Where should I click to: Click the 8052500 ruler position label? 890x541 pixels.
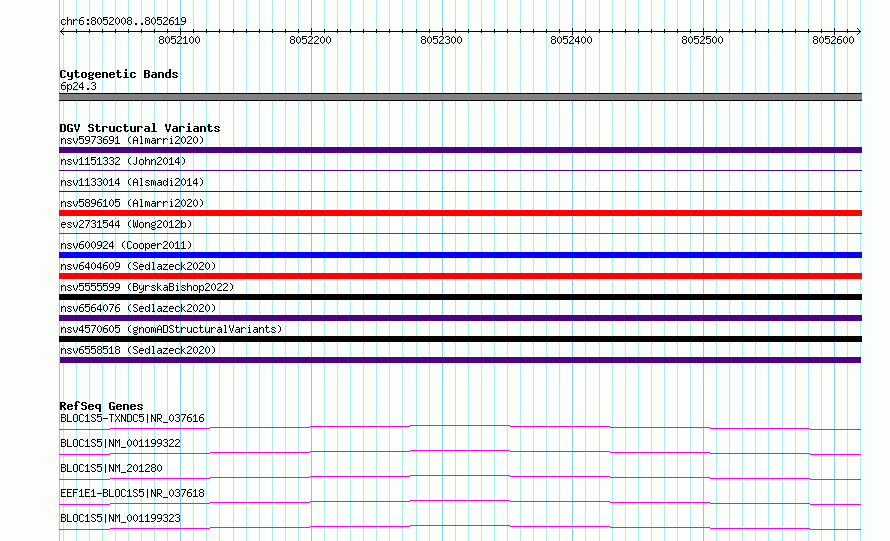[x=702, y=40]
